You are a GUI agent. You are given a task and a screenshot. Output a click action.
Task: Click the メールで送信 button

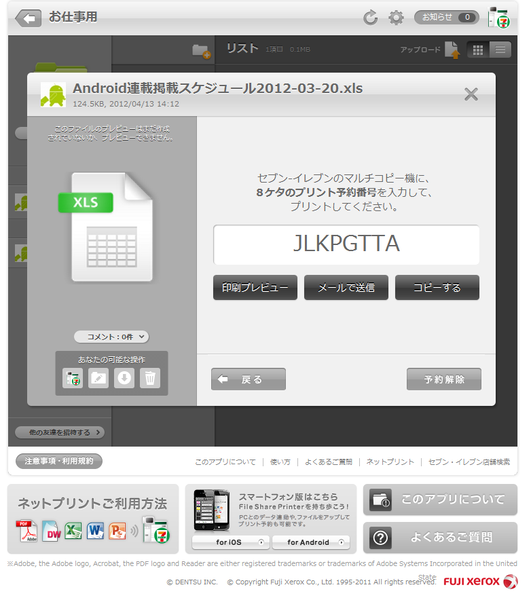(x=346, y=287)
